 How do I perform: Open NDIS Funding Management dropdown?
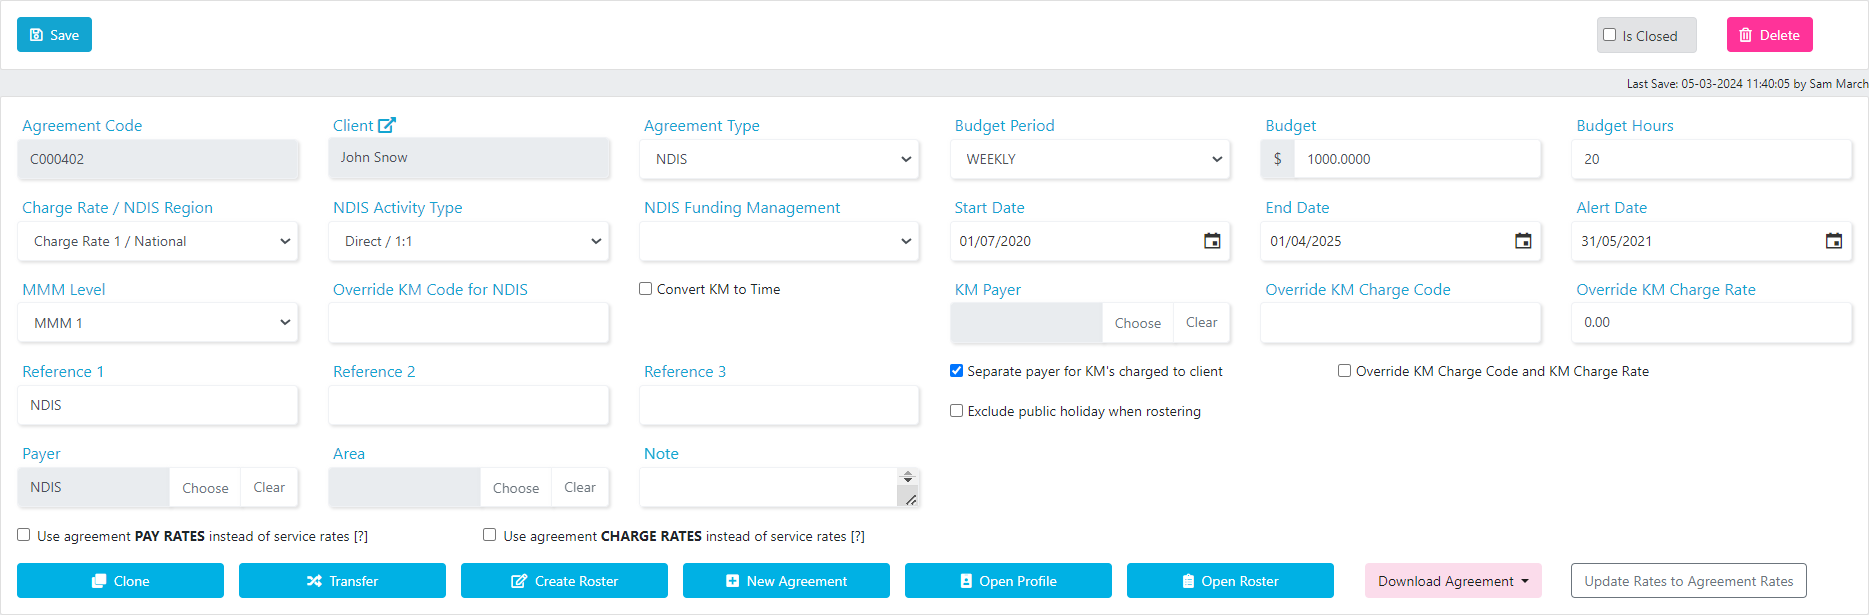coord(780,241)
